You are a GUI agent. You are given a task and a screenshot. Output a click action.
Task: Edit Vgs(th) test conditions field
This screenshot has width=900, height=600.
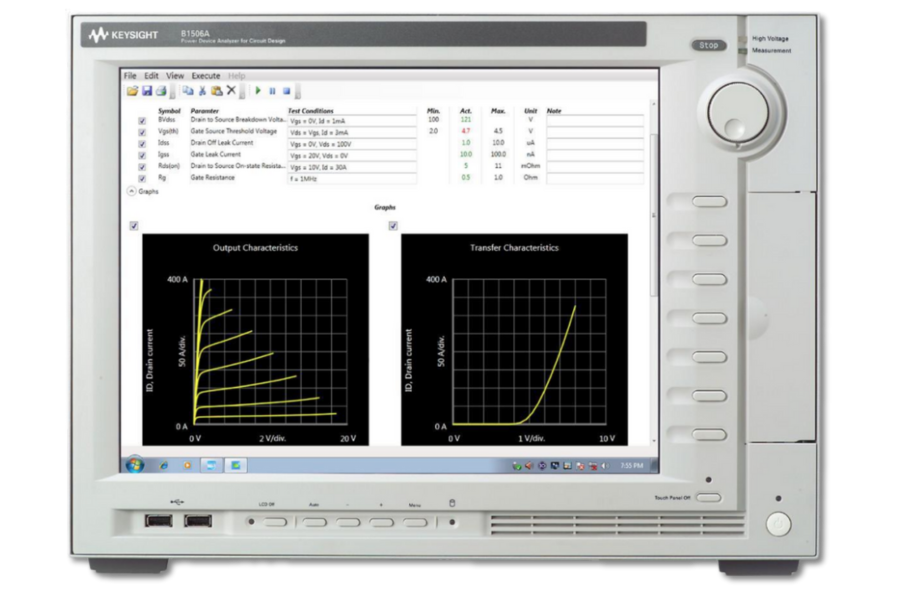pos(352,133)
